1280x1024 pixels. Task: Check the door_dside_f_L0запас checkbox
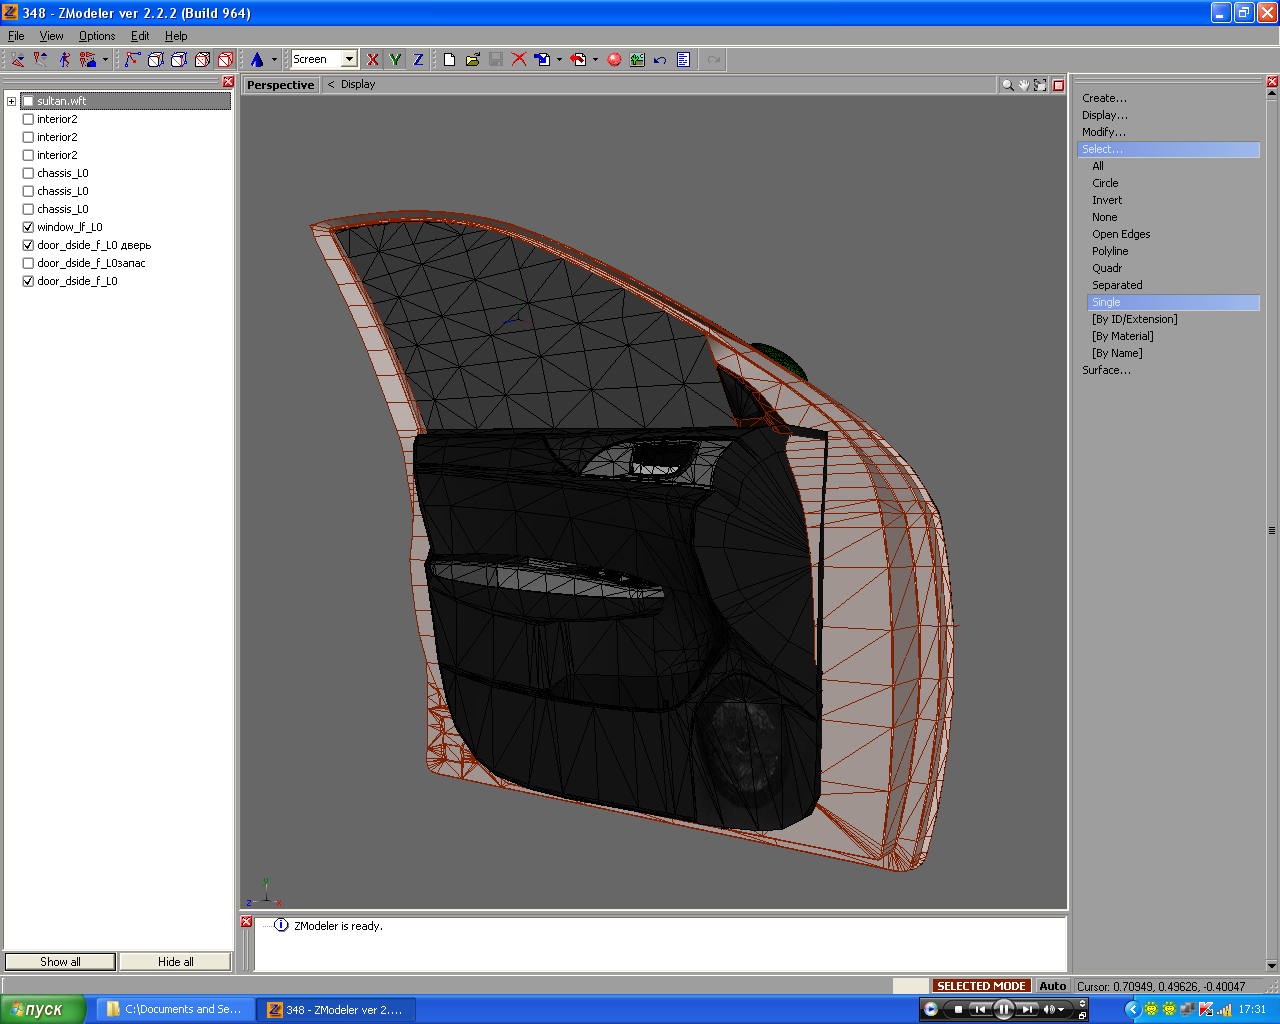point(28,263)
